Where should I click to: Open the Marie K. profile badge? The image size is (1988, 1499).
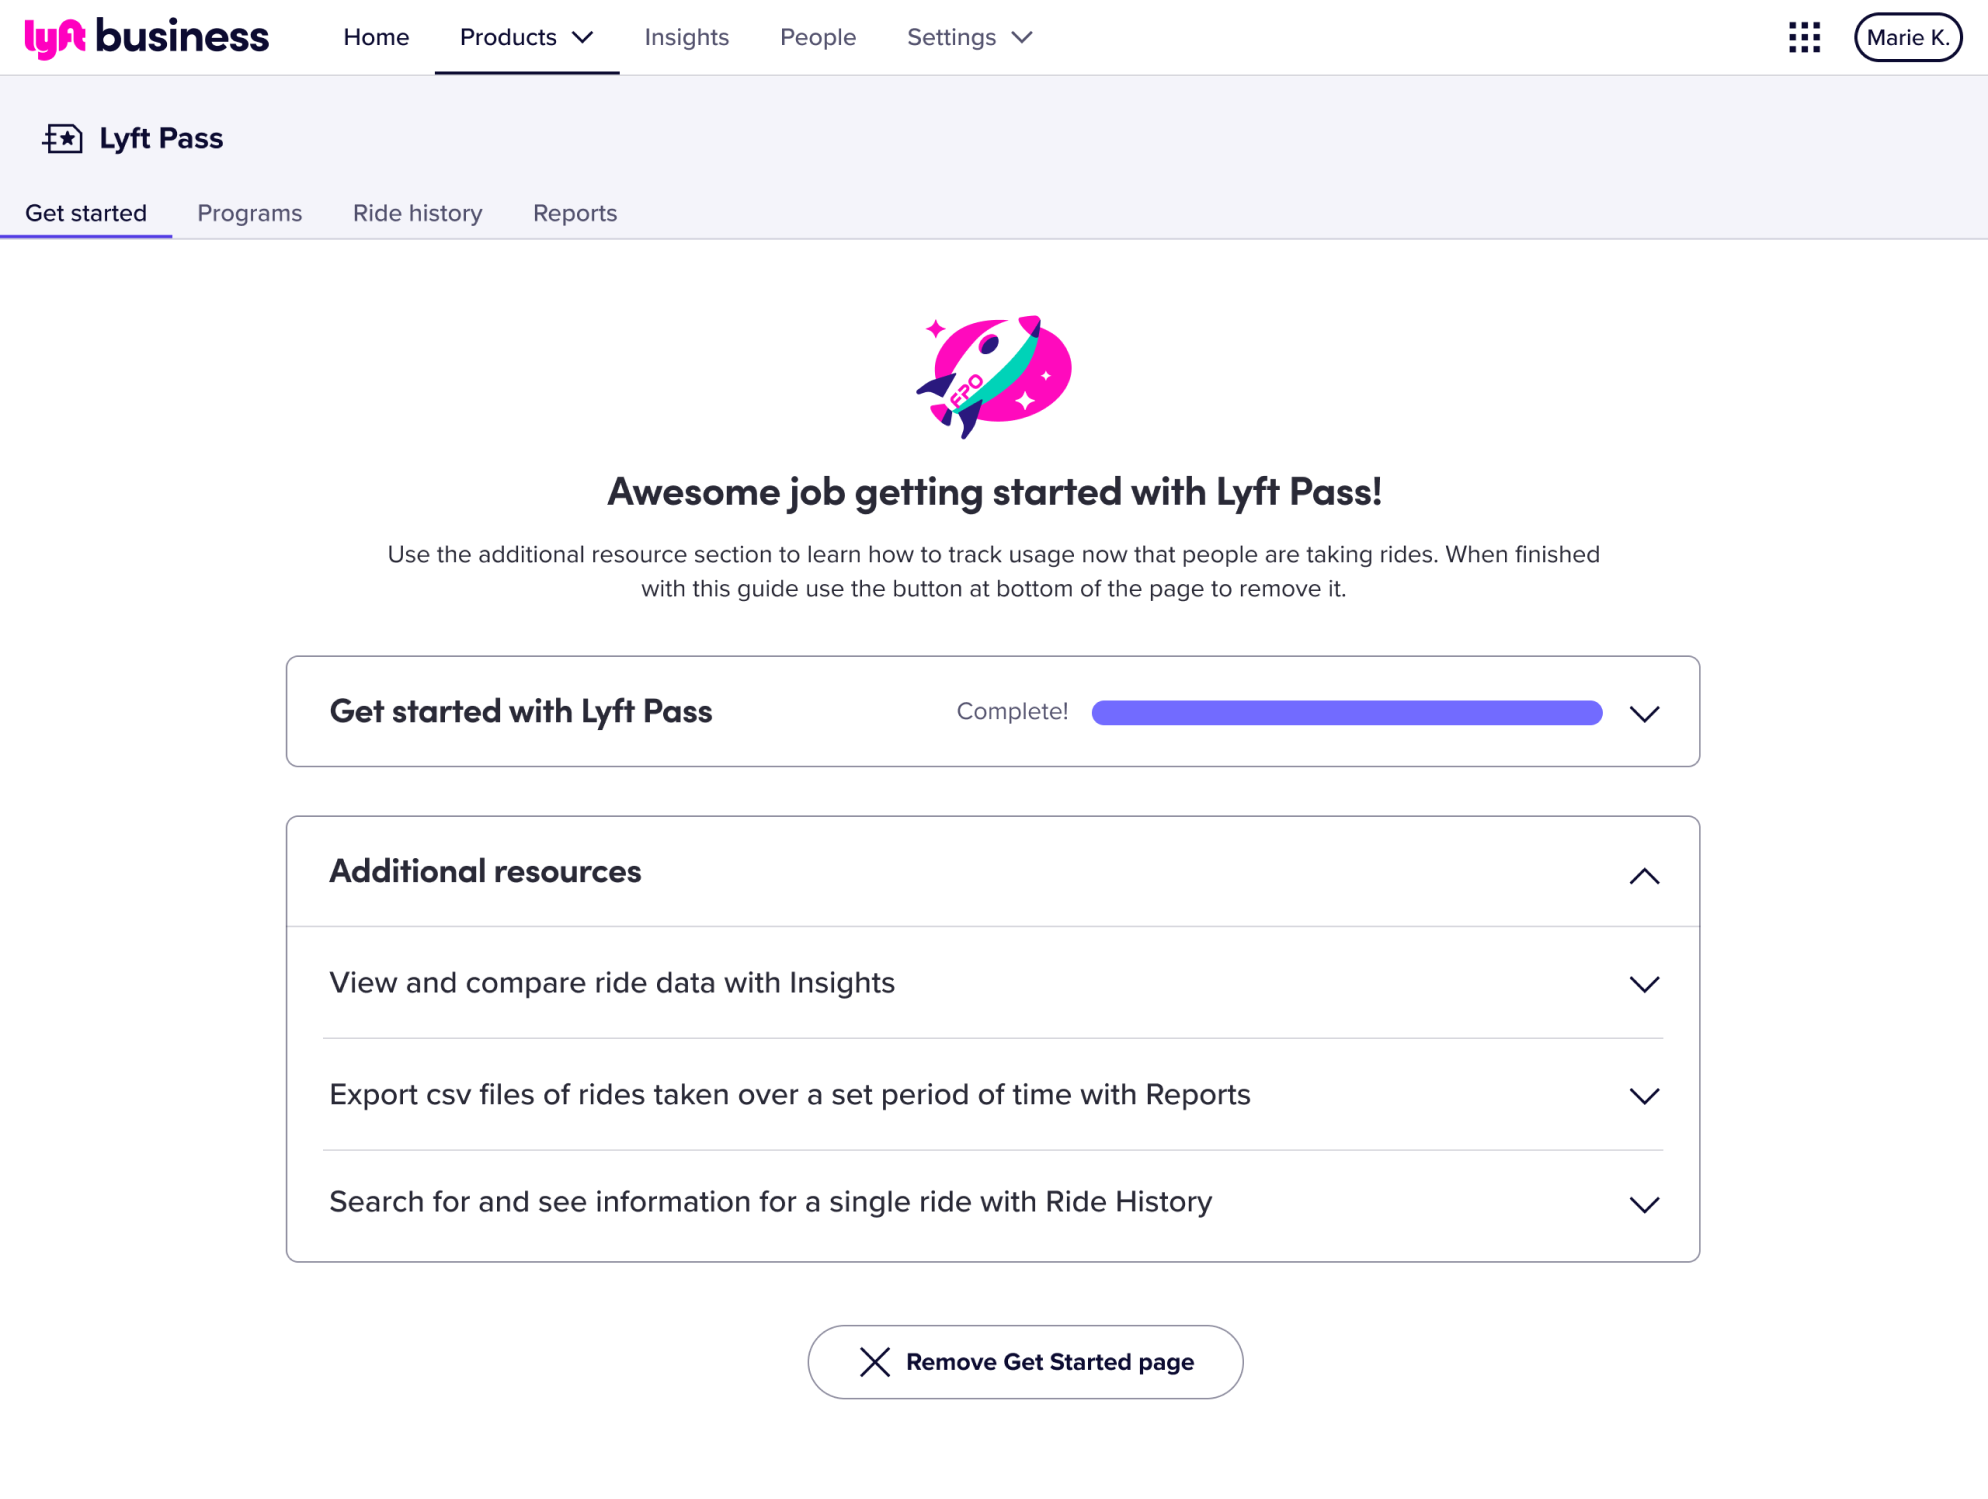[1907, 38]
